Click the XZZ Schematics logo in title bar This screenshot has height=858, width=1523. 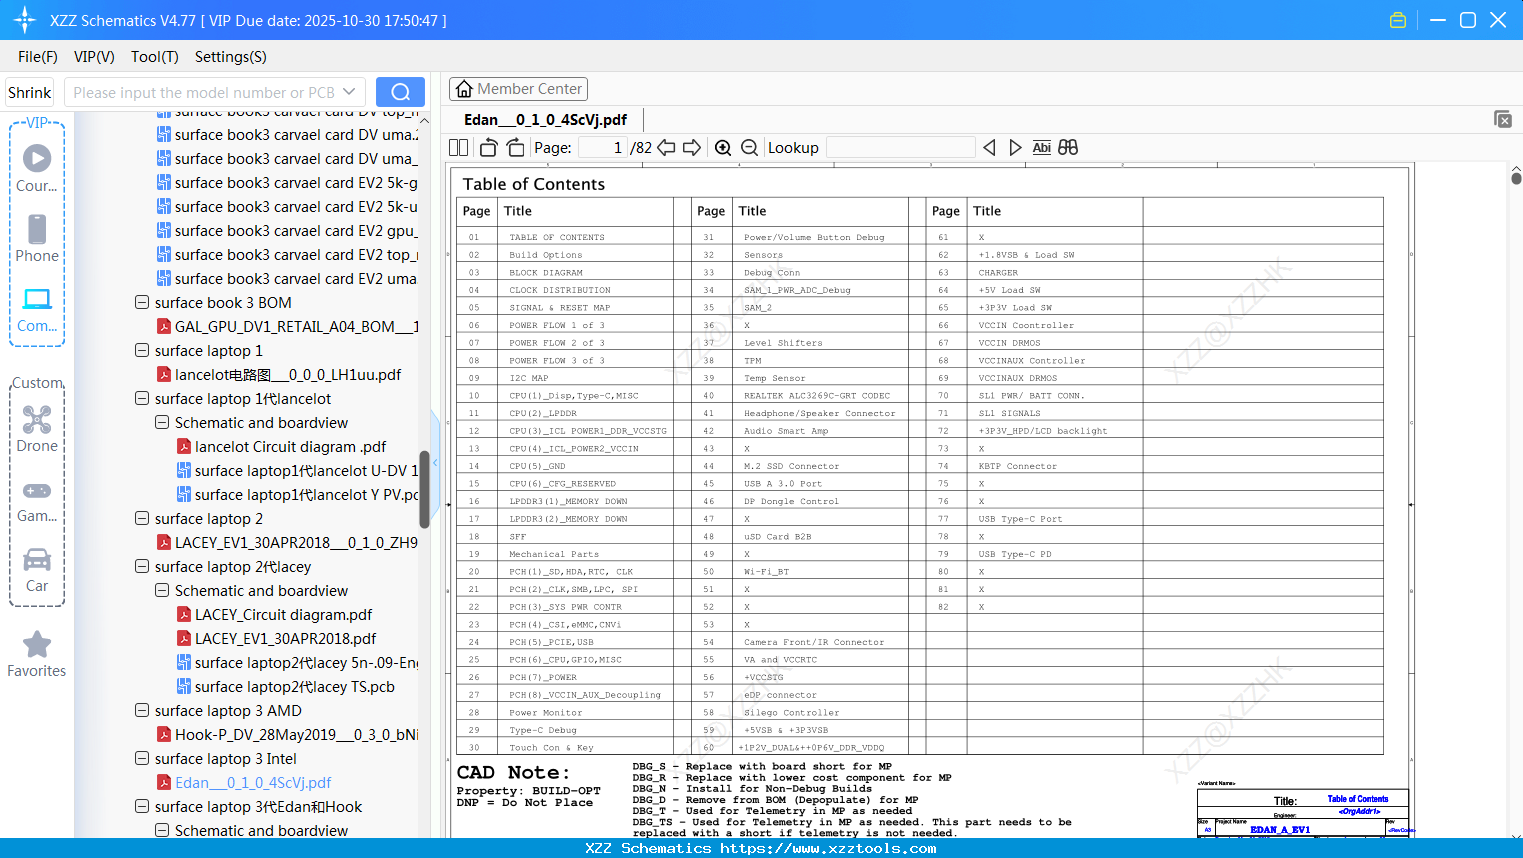(x=24, y=20)
